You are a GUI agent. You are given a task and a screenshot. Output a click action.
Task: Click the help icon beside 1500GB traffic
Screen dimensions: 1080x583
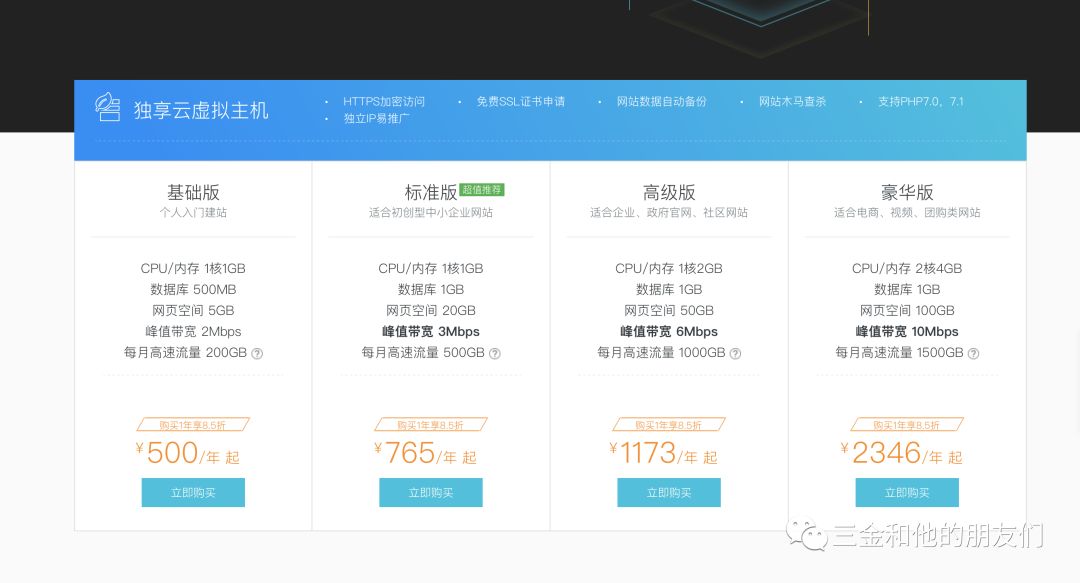973,353
